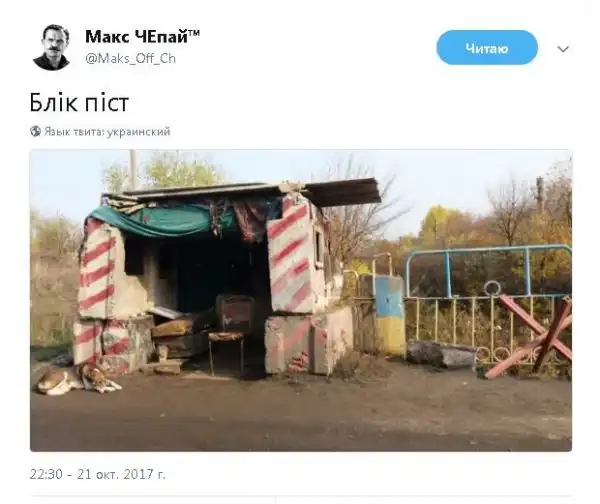Click the ™ symbol after ЧЕпай
Viewport: 600px width, 504px height.
point(194,33)
